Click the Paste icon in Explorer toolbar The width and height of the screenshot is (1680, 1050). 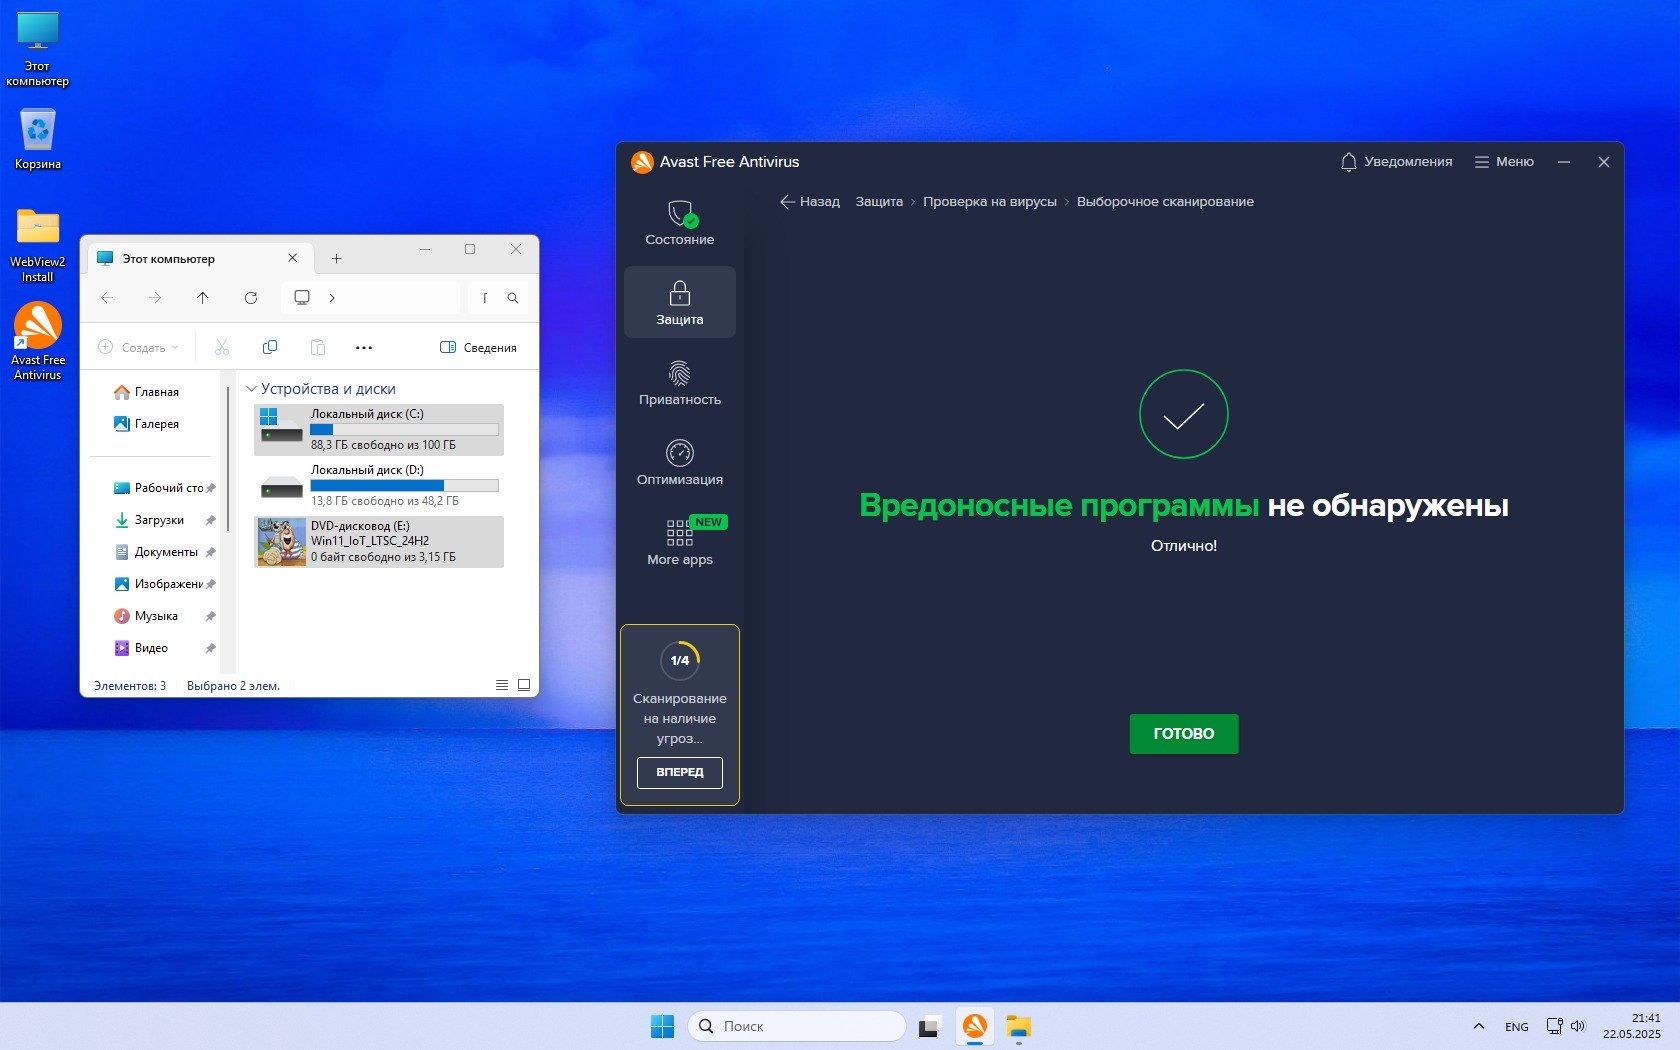318,348
